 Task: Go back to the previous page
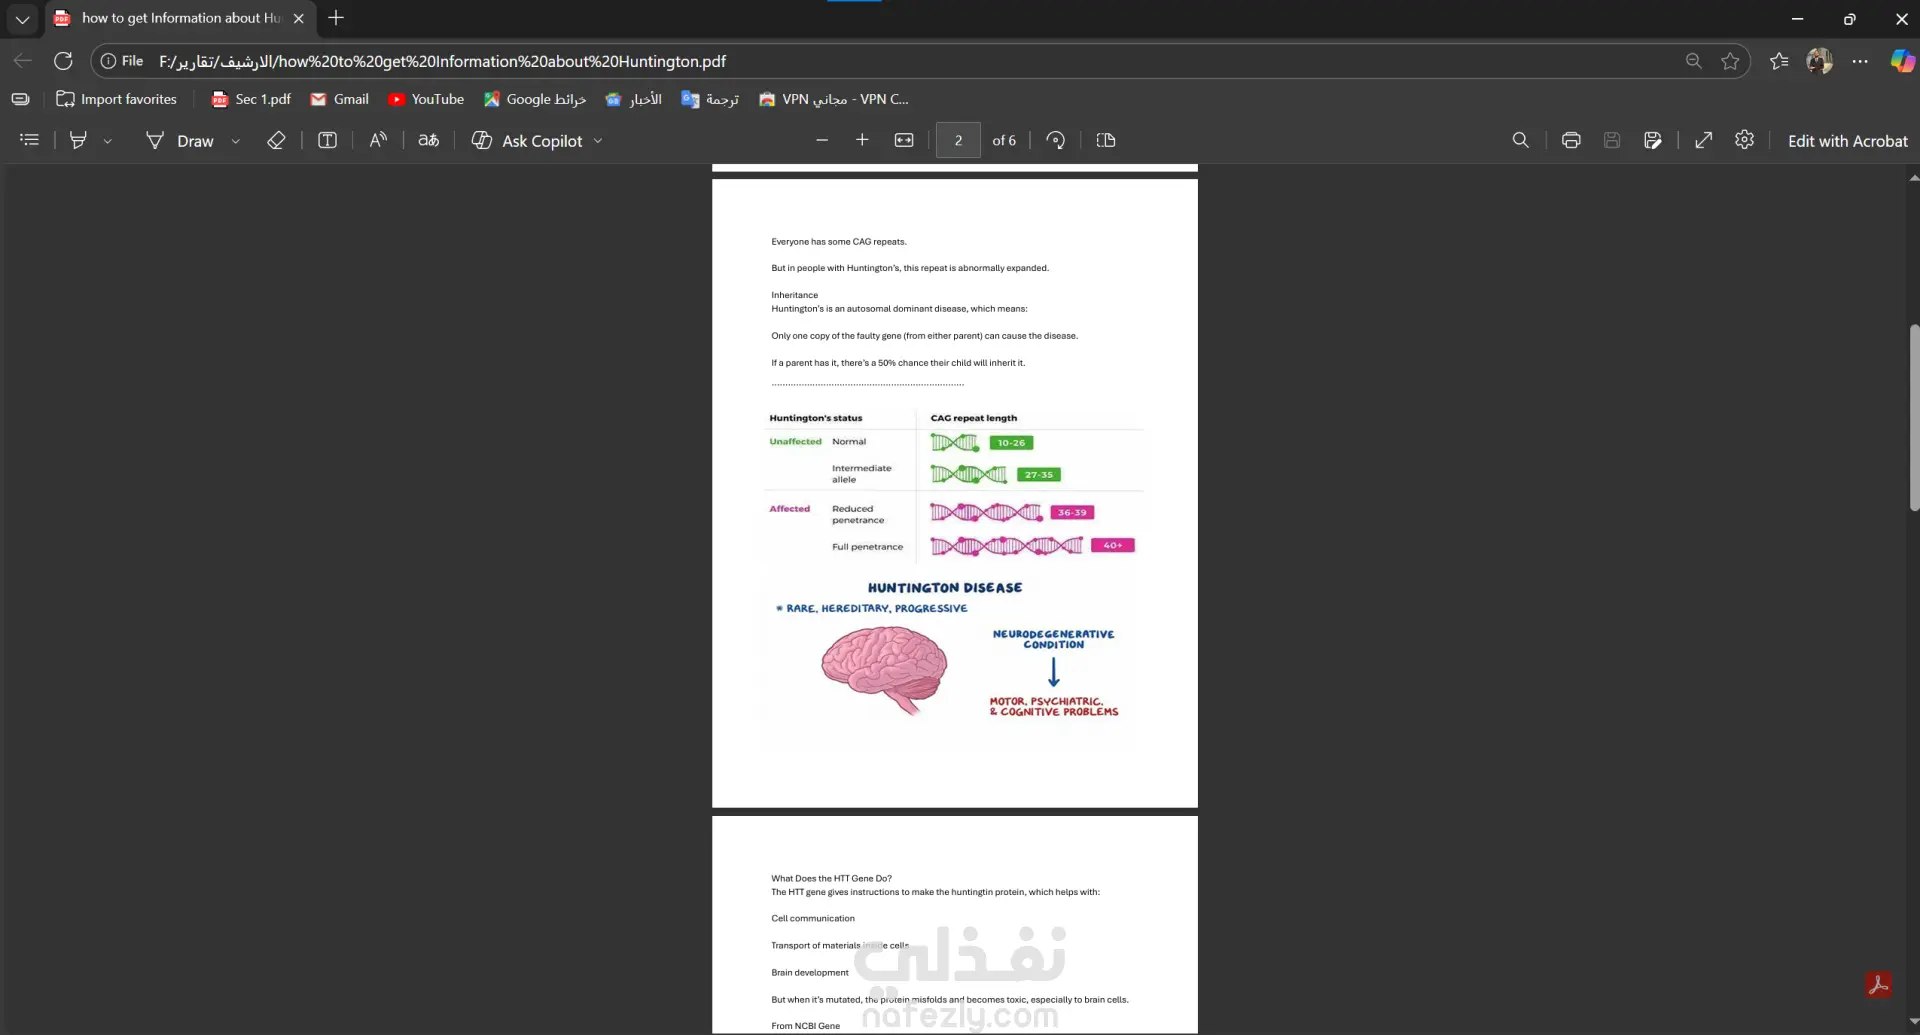(x=23, y=61)
